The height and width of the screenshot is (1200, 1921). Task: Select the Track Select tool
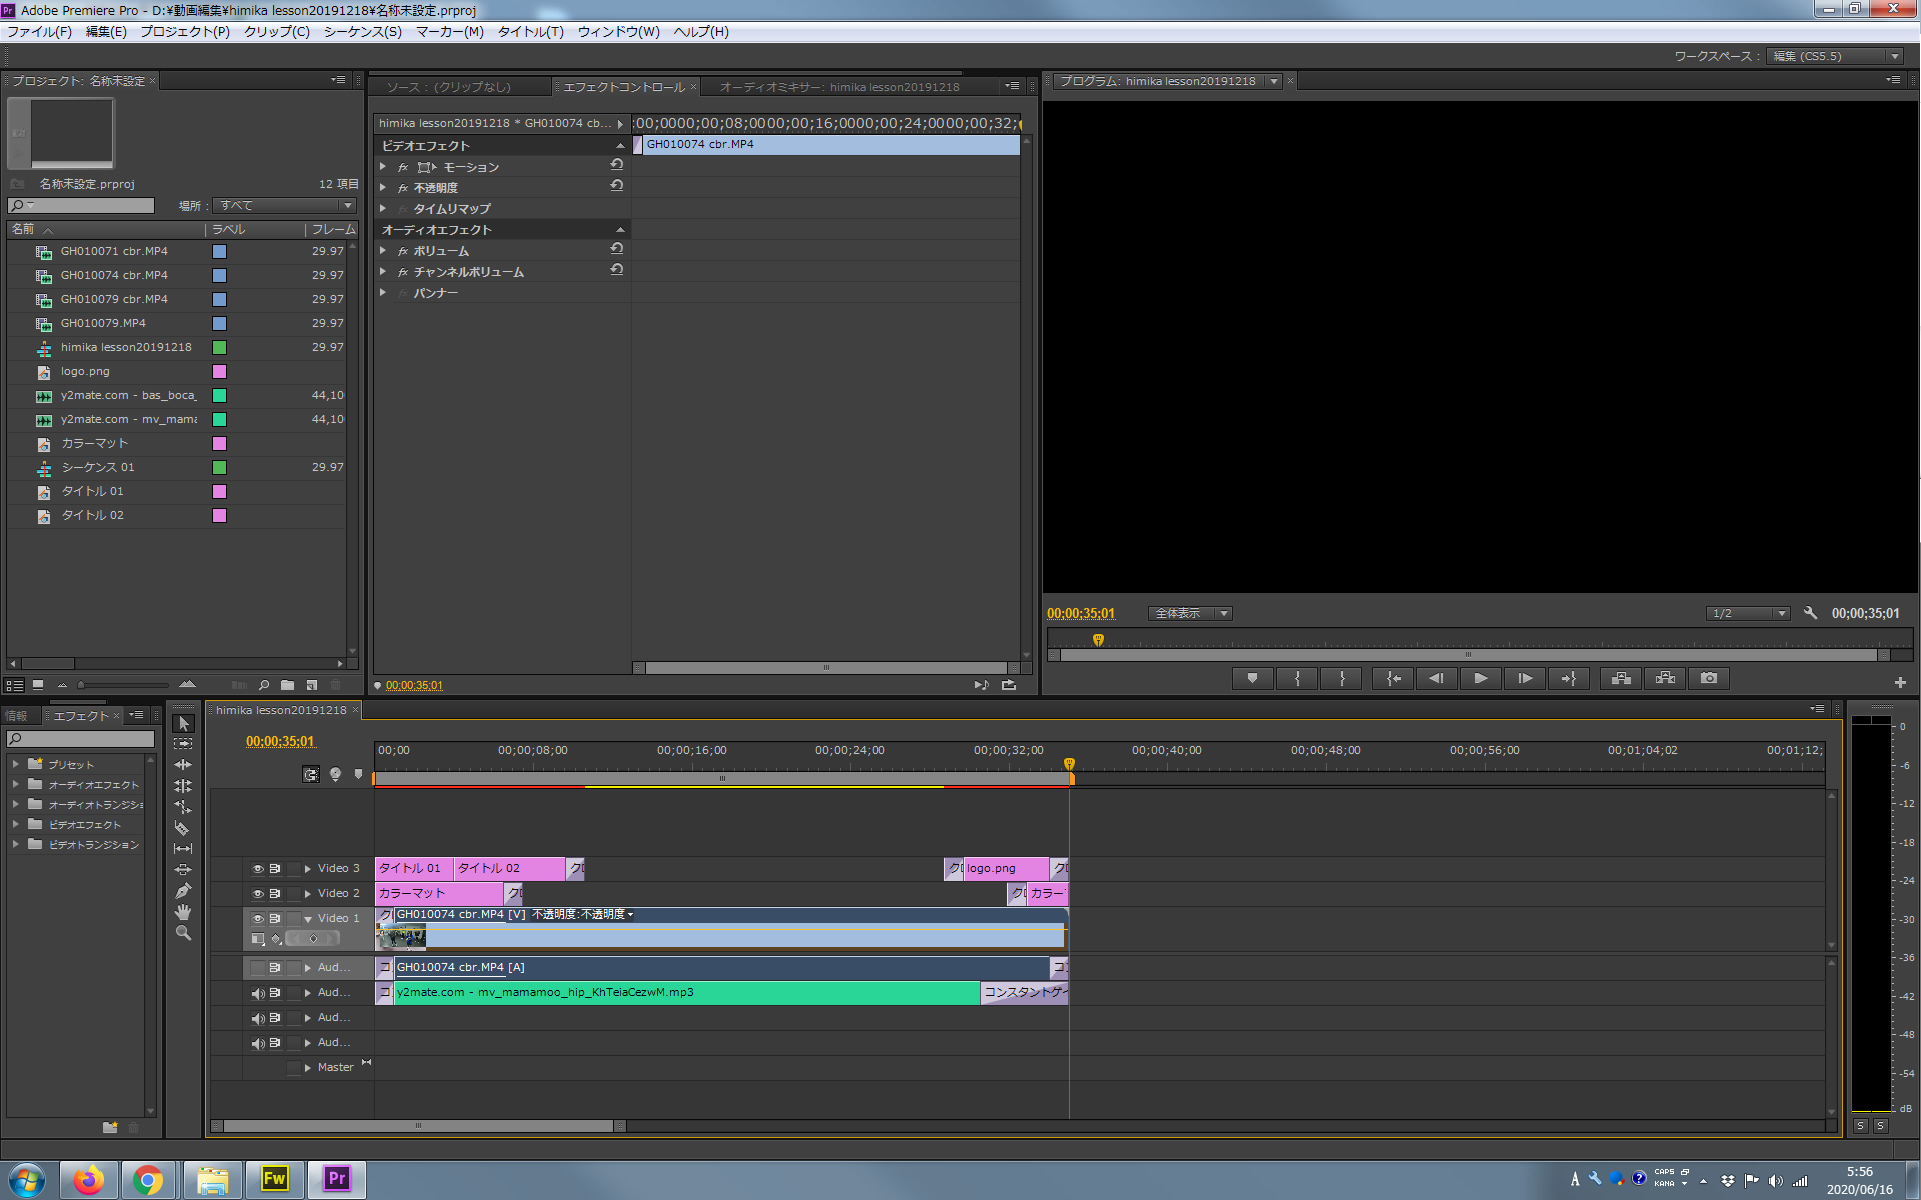[183, 744]
